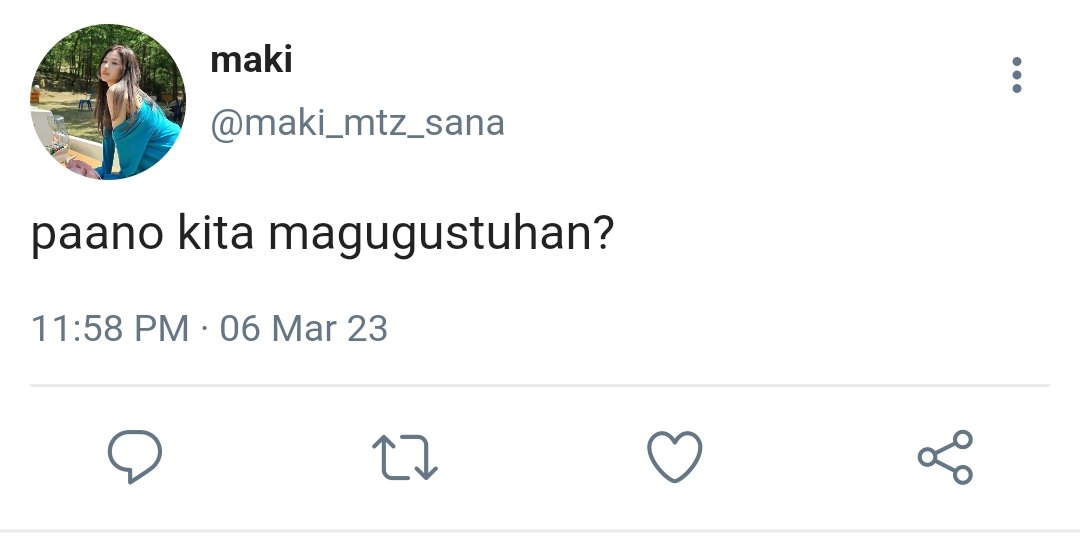Toggle retweet on for this post

(x=405, y=457)
